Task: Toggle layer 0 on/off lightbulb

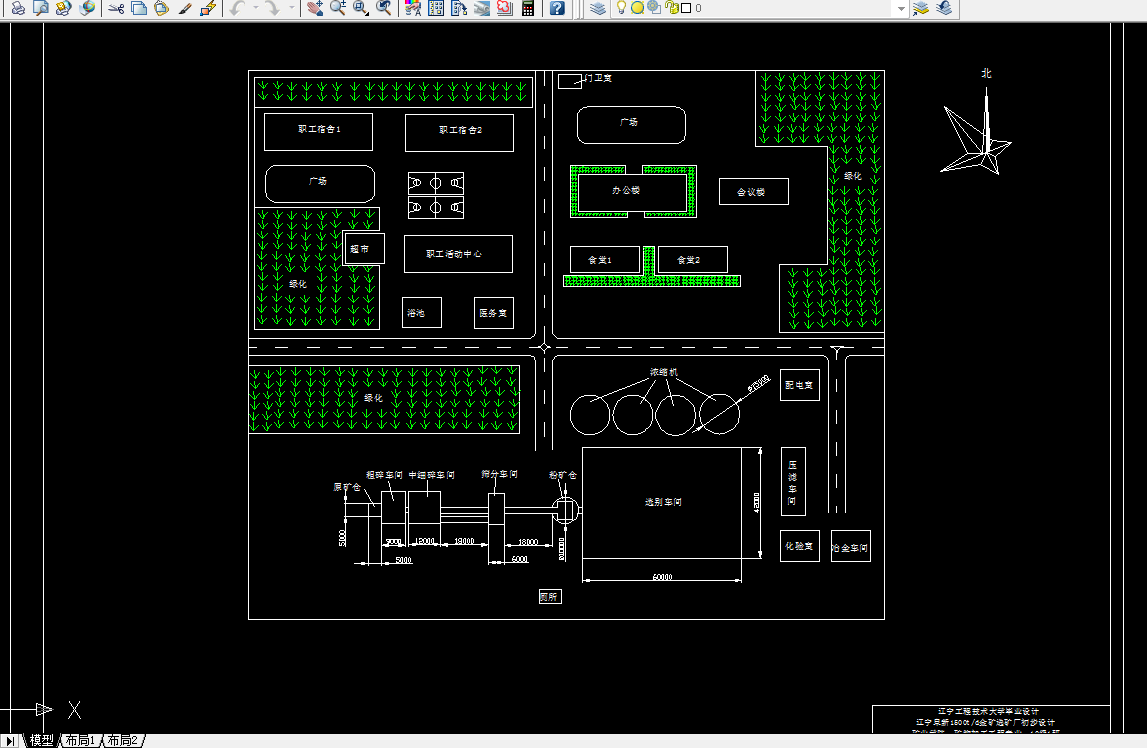Action: point(622,8)
